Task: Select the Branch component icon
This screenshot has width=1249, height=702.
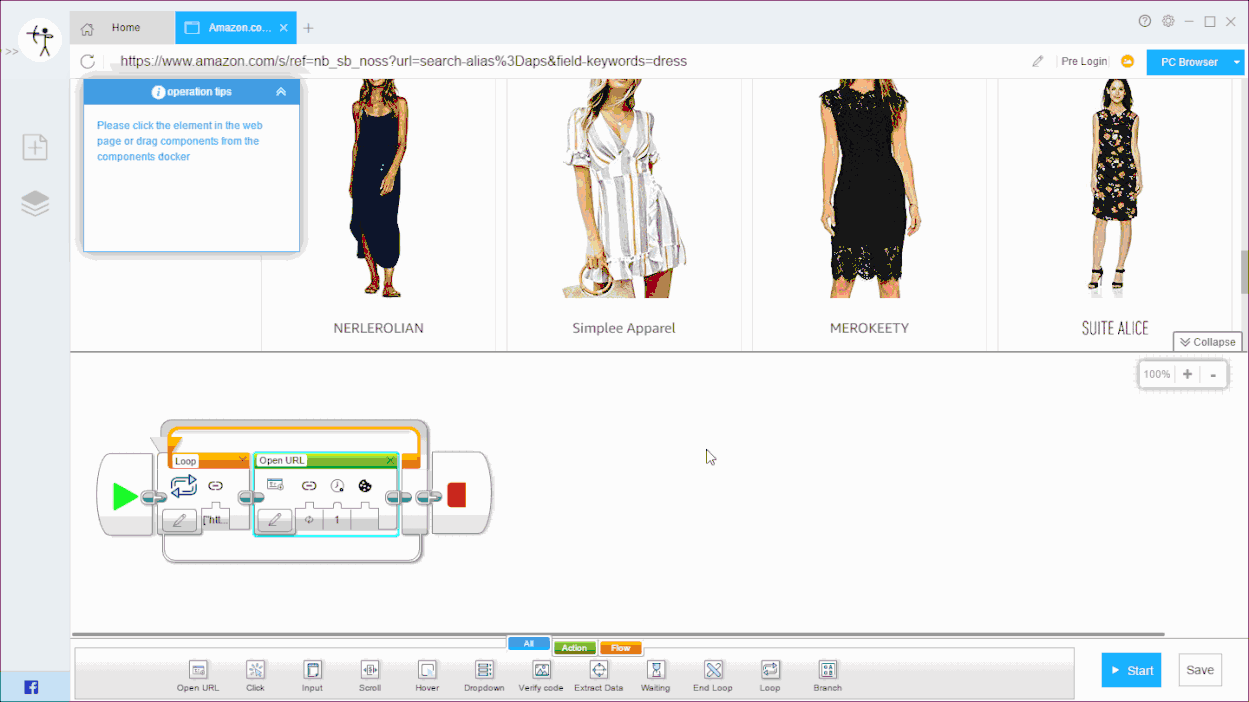Action: pyautogui.click(x=827, y=670)
